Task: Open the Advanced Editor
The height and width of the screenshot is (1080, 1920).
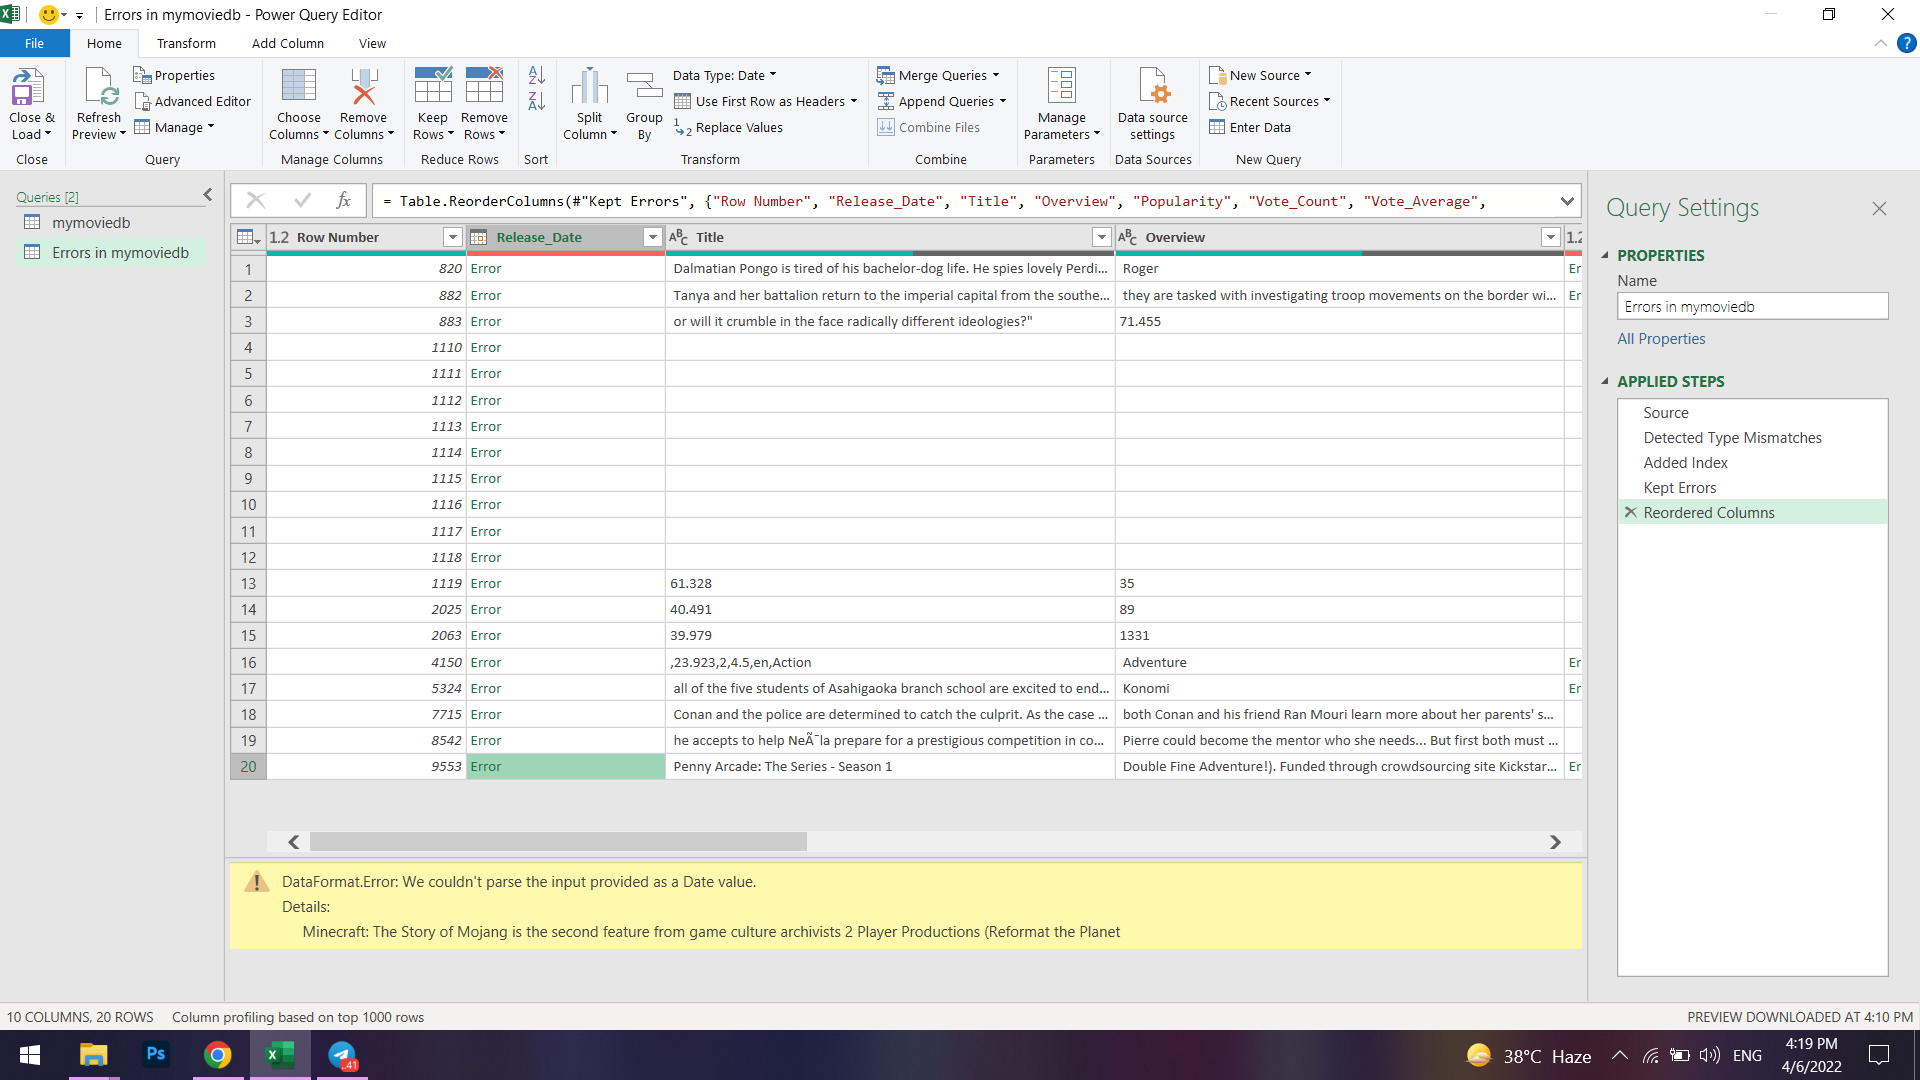Action: (x=193, y=101)
